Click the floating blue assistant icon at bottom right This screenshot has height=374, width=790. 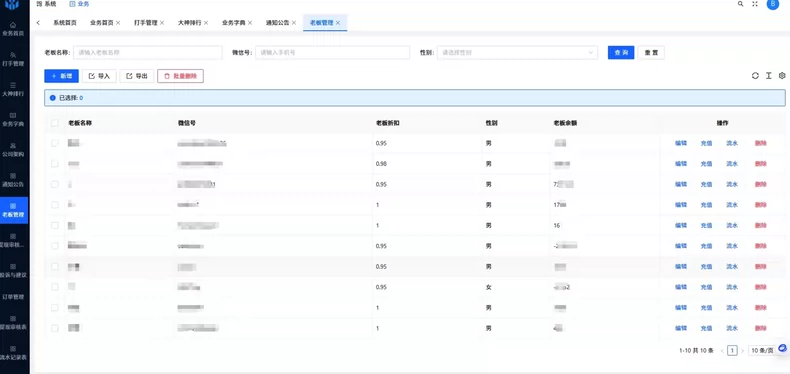pos(782,348)
